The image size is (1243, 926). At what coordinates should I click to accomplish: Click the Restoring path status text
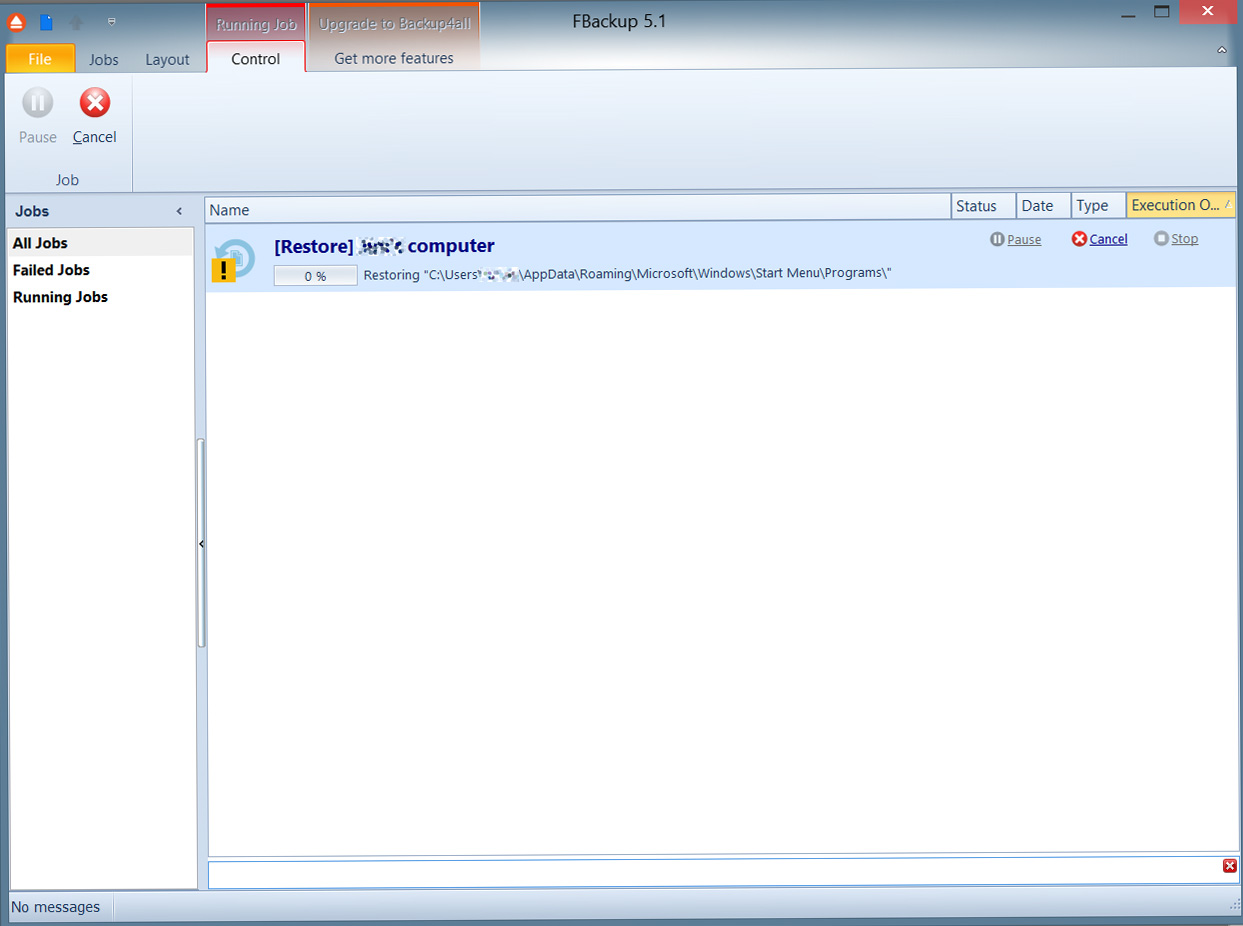(x=627, y=274)
